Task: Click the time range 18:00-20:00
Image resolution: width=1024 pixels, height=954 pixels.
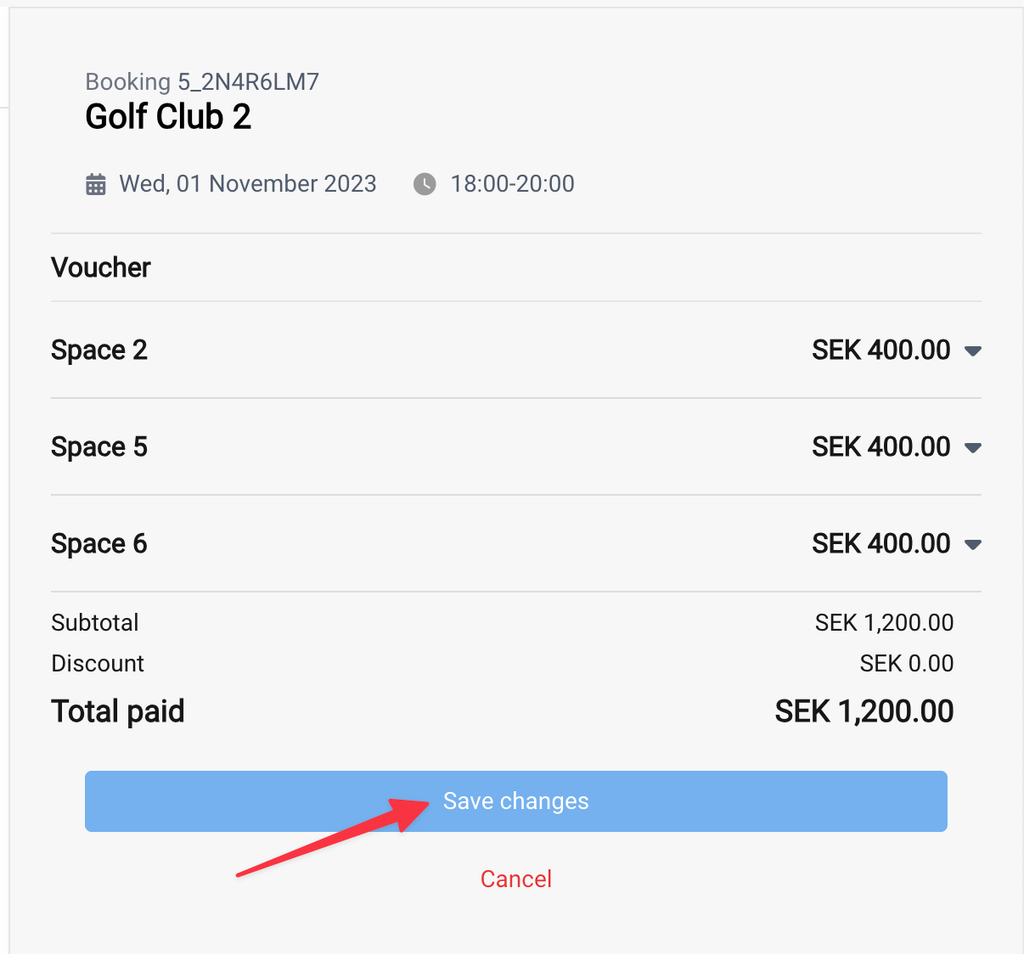Action: (x=513, y=183)
